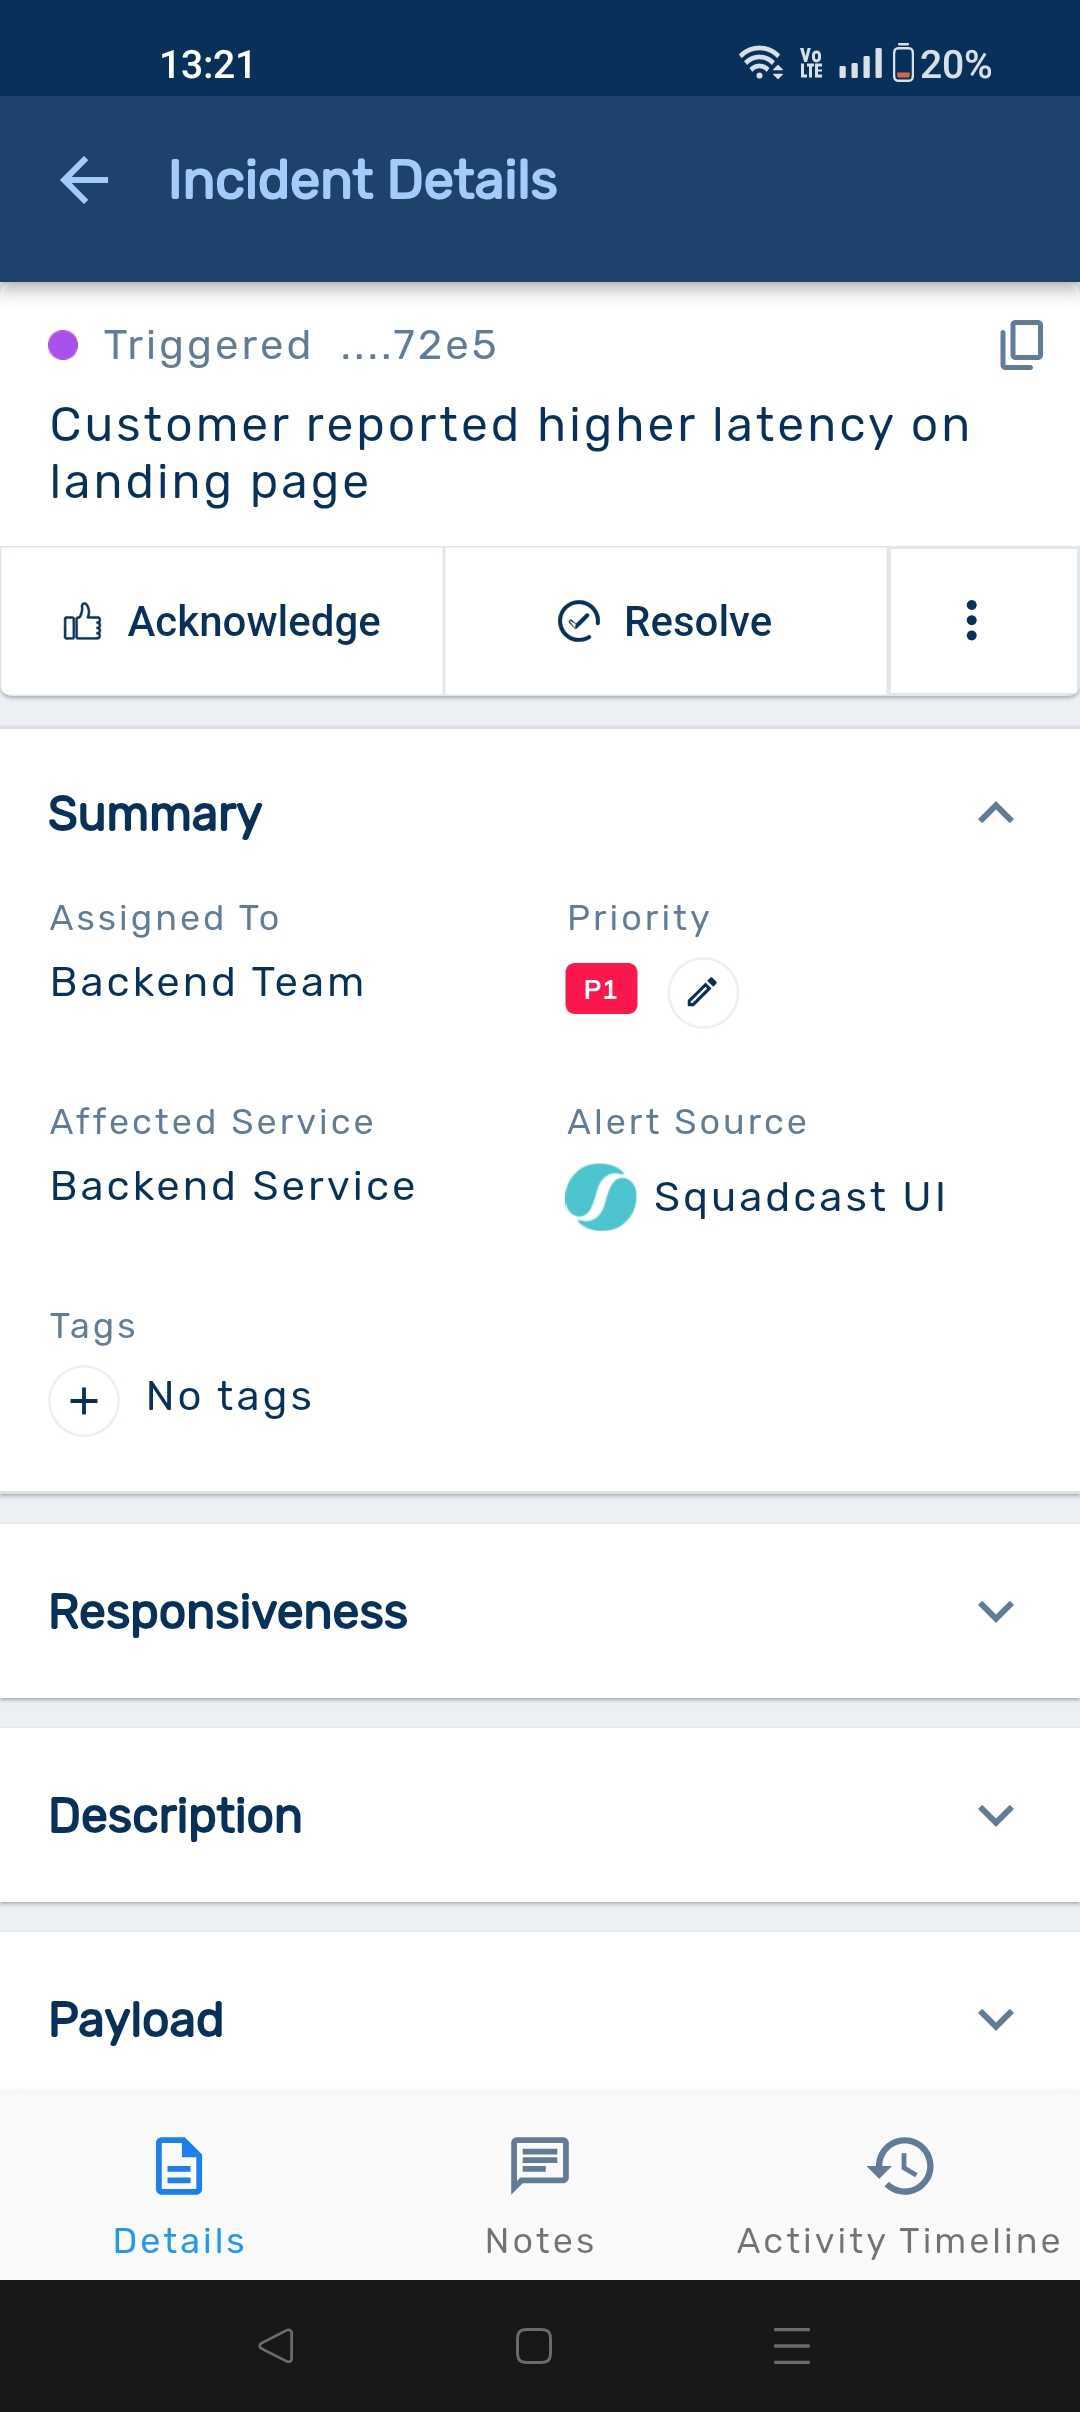Expand the Responsiveness section

coord(995,1611)
